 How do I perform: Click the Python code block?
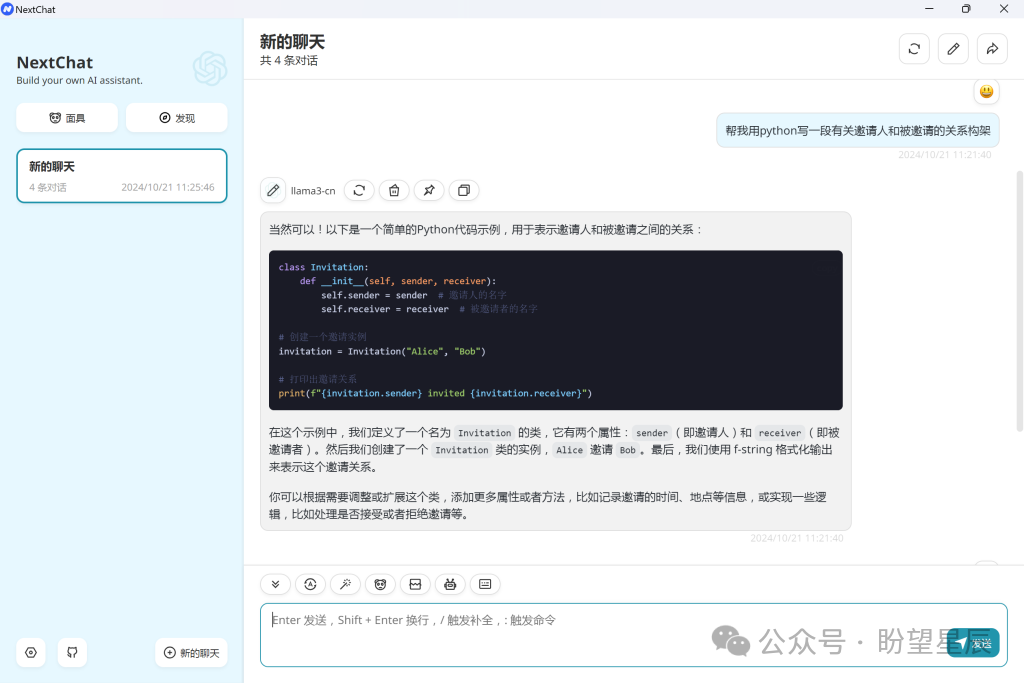pyautogui.click(x=556, y=330)
